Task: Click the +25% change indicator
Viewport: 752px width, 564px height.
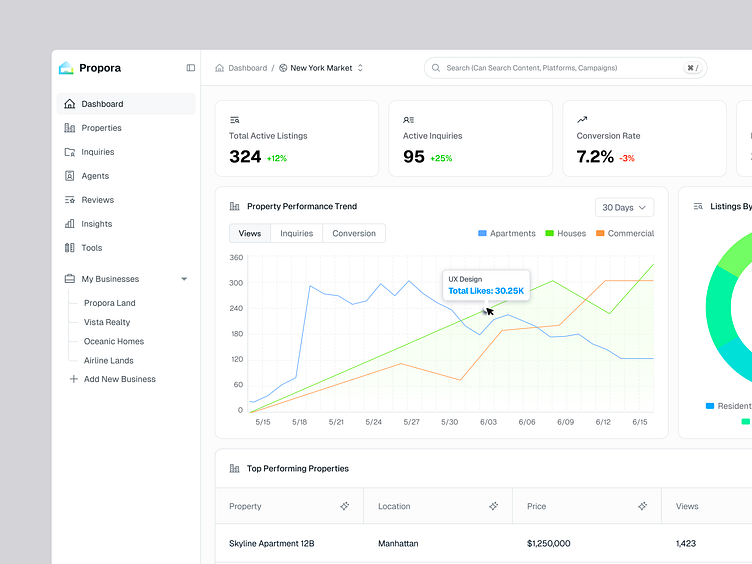Action: [441, 158]
